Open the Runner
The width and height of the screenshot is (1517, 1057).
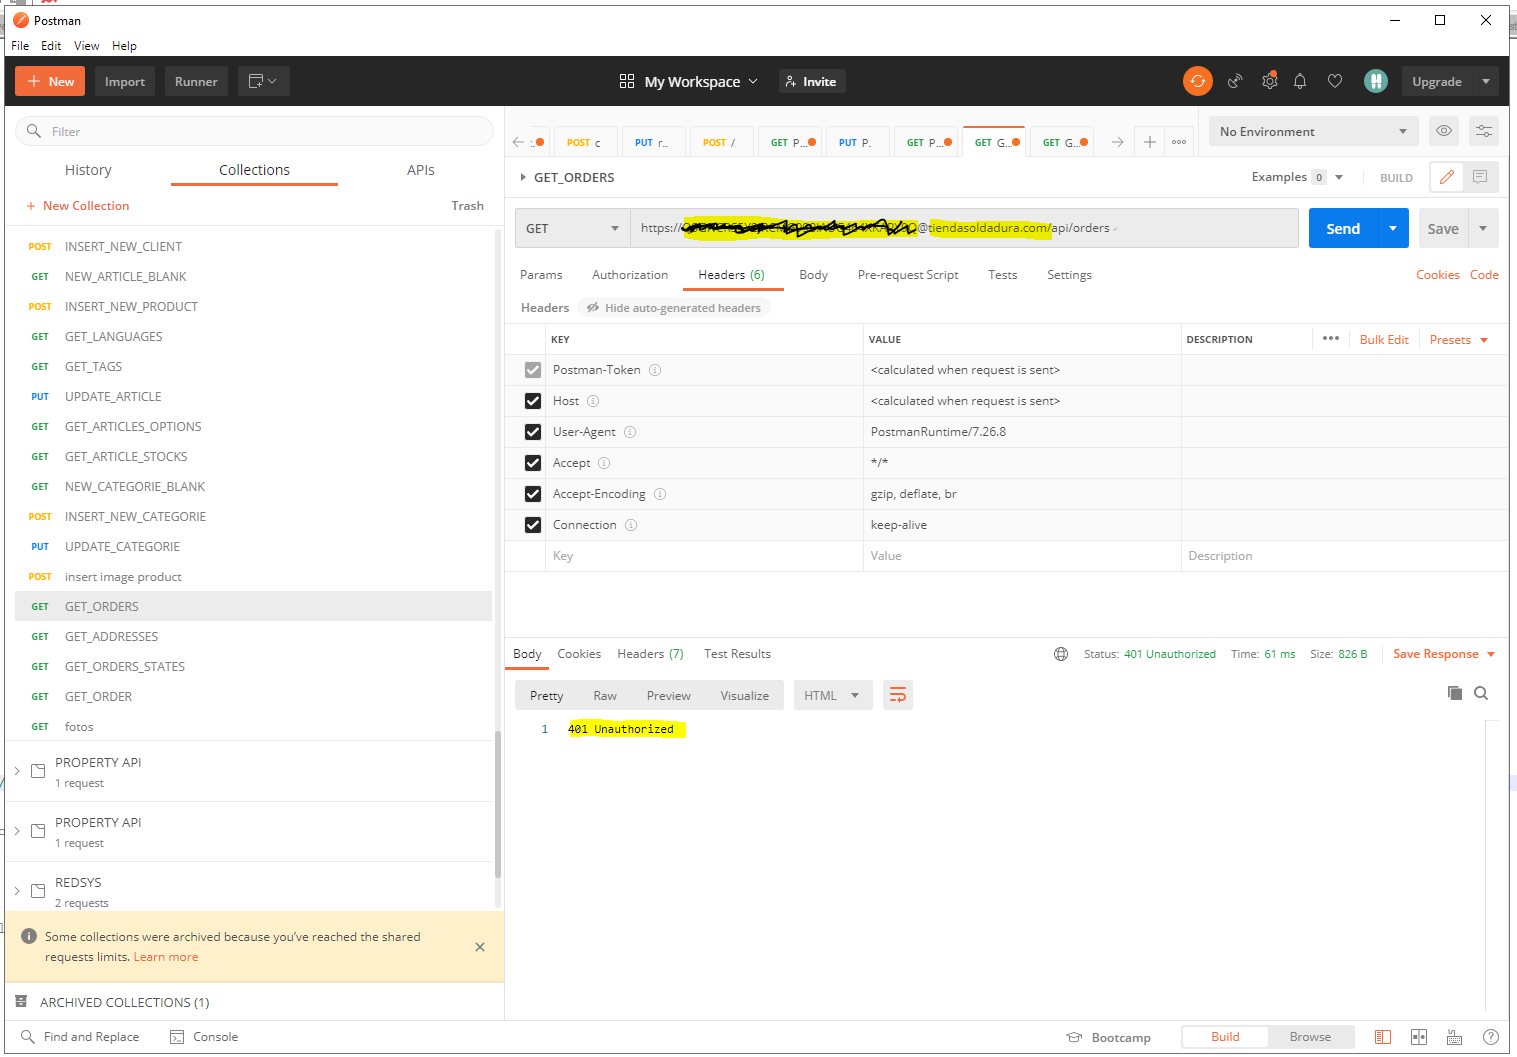(196, 81)
